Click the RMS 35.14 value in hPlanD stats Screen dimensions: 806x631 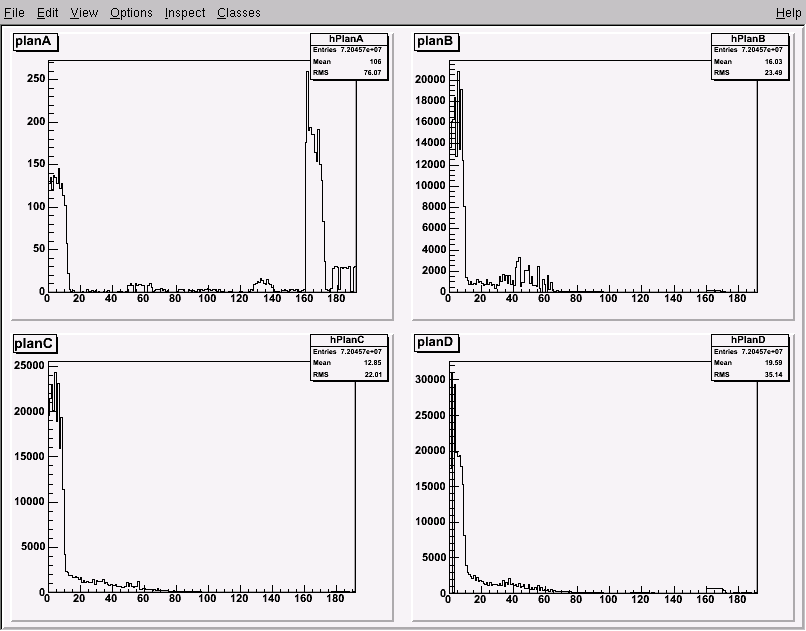coord(774,375)
